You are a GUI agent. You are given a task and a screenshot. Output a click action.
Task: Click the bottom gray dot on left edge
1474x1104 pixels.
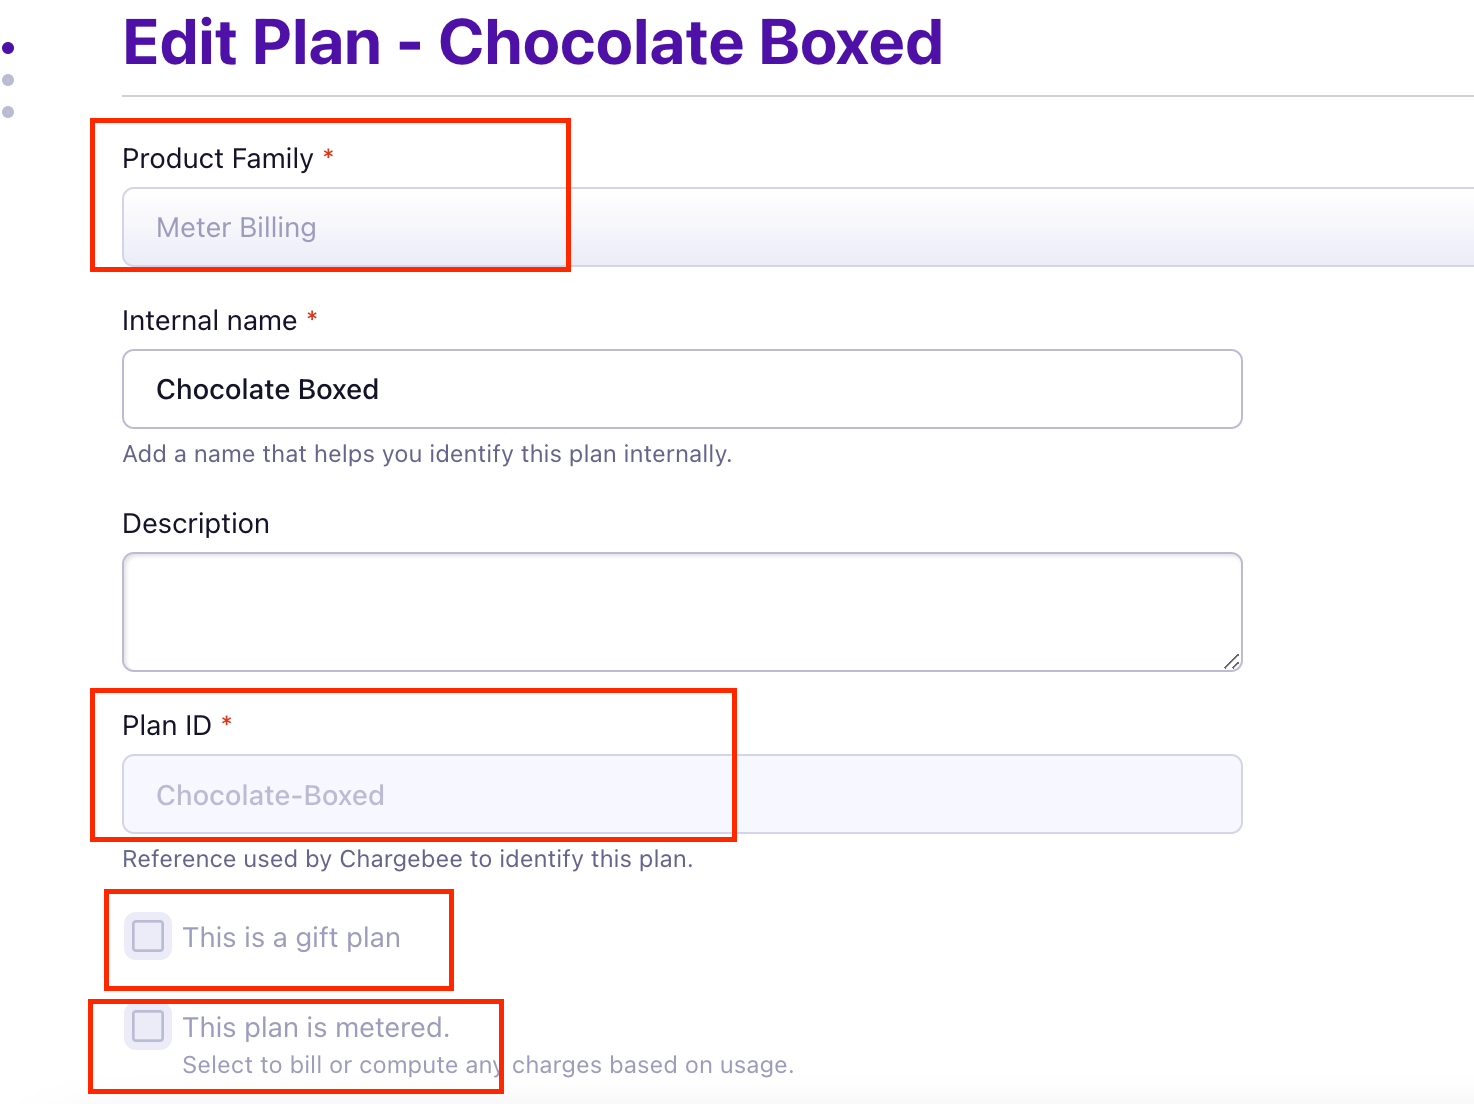9,112
